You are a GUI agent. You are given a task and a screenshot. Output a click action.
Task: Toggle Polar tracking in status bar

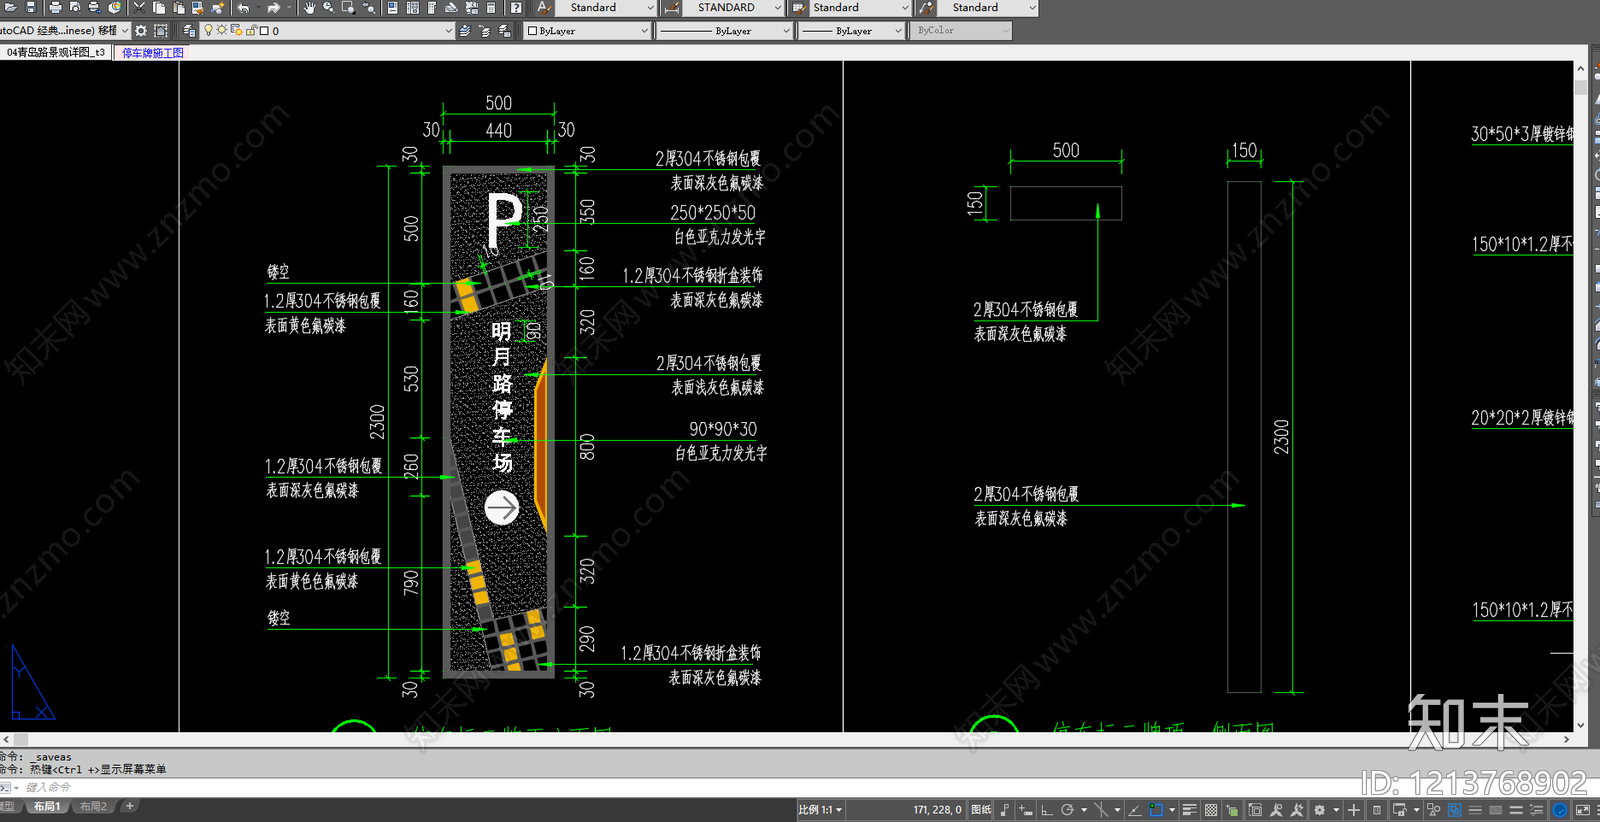click(1067, 810)
